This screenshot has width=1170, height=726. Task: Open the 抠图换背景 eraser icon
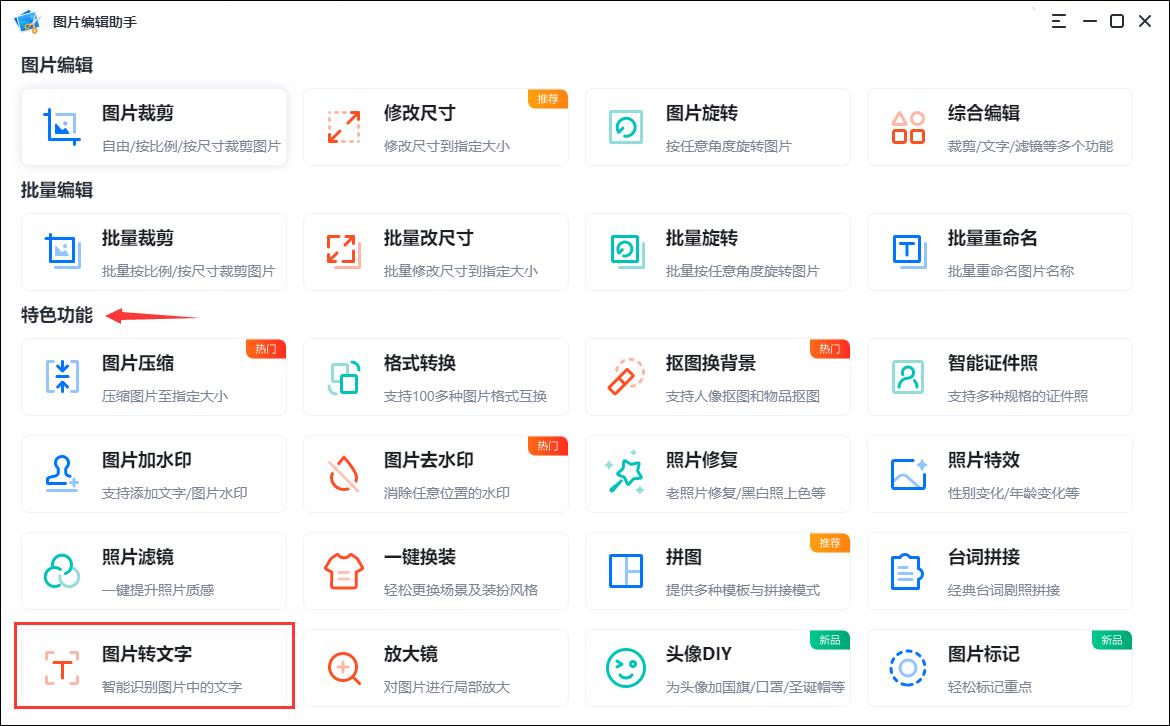626,376
